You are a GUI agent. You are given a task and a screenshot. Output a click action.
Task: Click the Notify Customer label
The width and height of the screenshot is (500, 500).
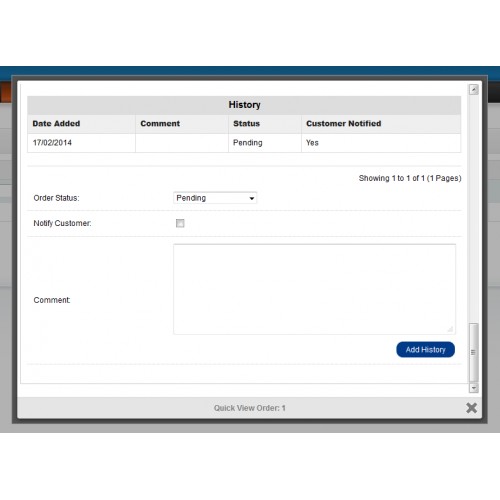click(x=62, y=223)
